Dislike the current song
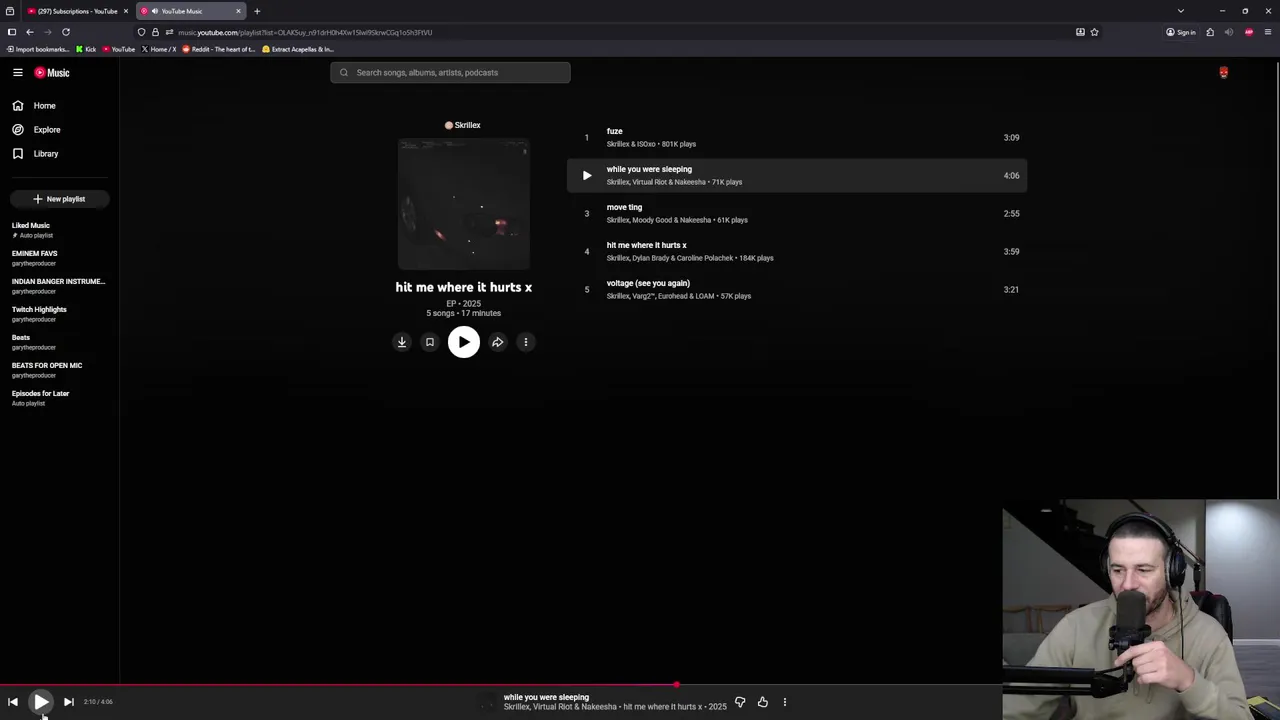Screen dimensions: 1280x720 [740, 702]
